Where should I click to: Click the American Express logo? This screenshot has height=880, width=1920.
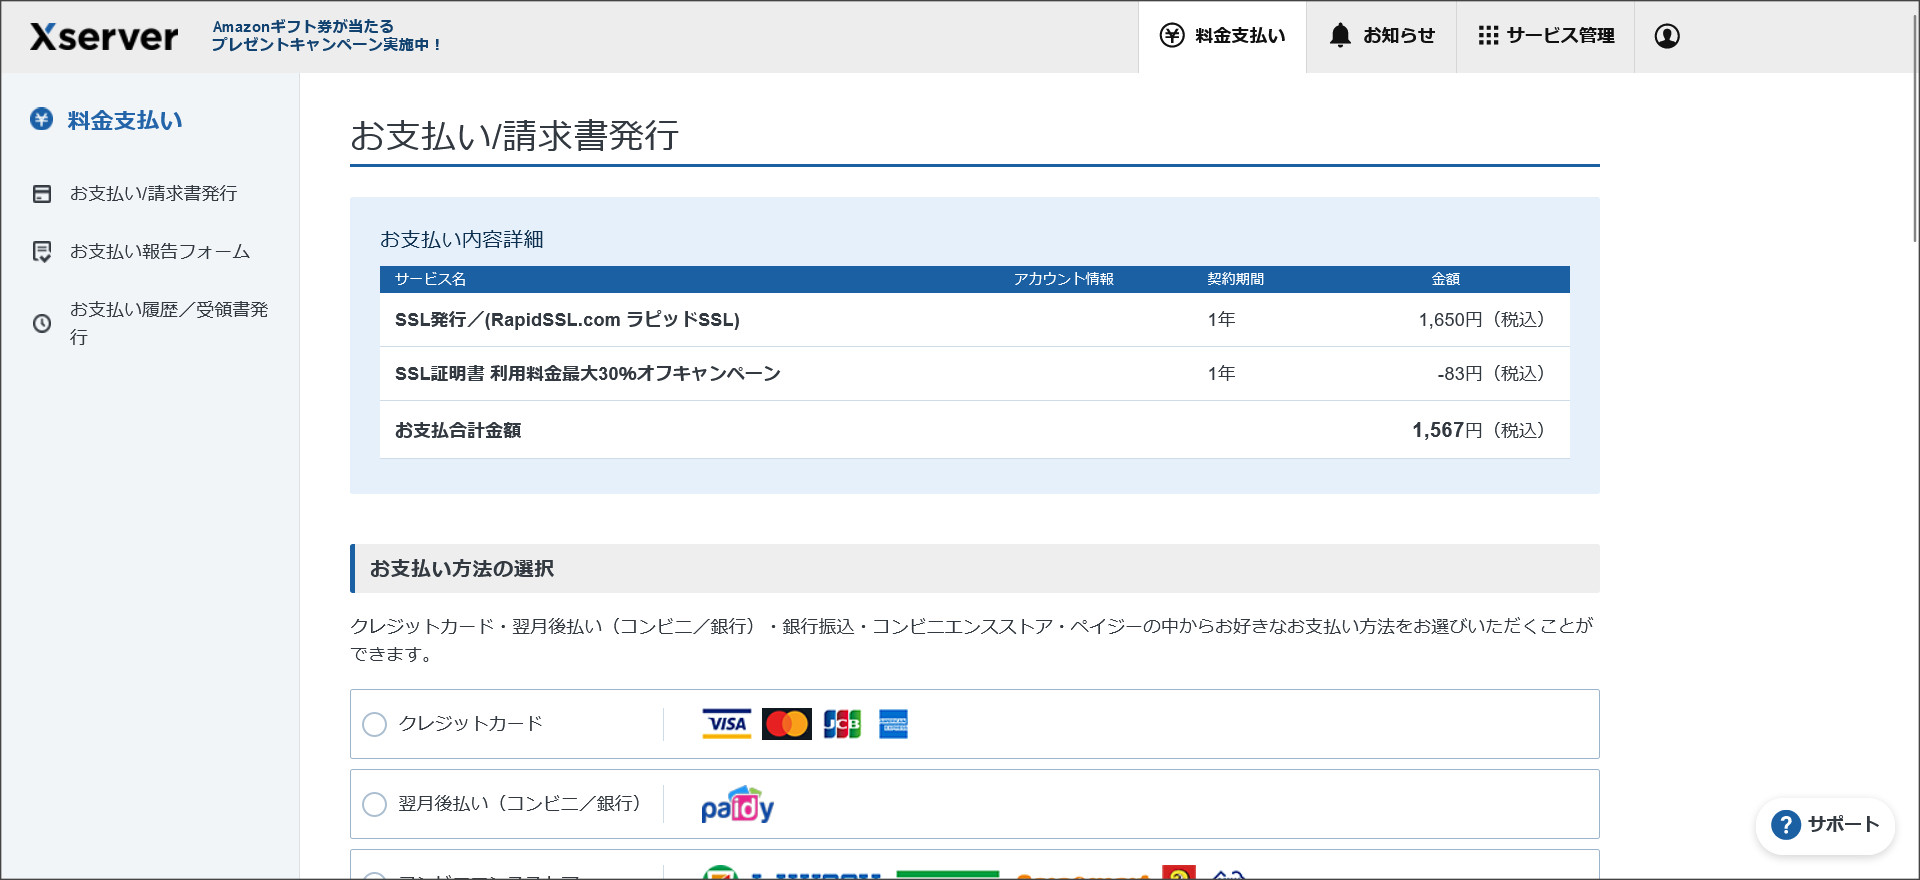[893, 724]
